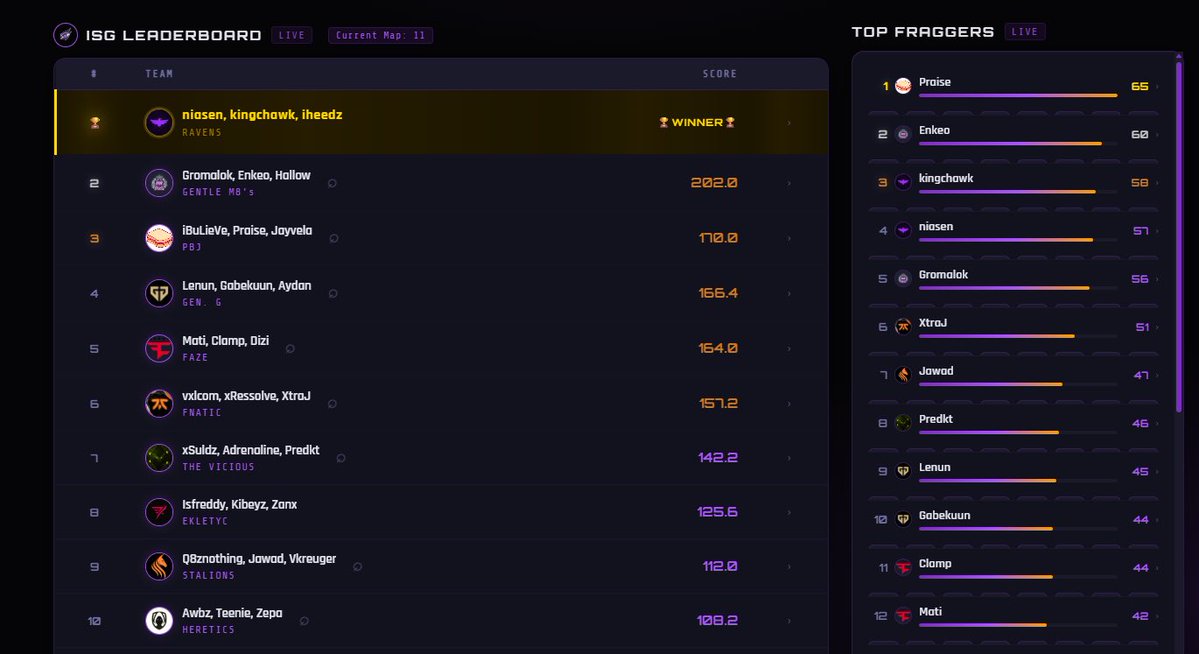Expand The Vicious row chevron

click(x=789, y=457)
